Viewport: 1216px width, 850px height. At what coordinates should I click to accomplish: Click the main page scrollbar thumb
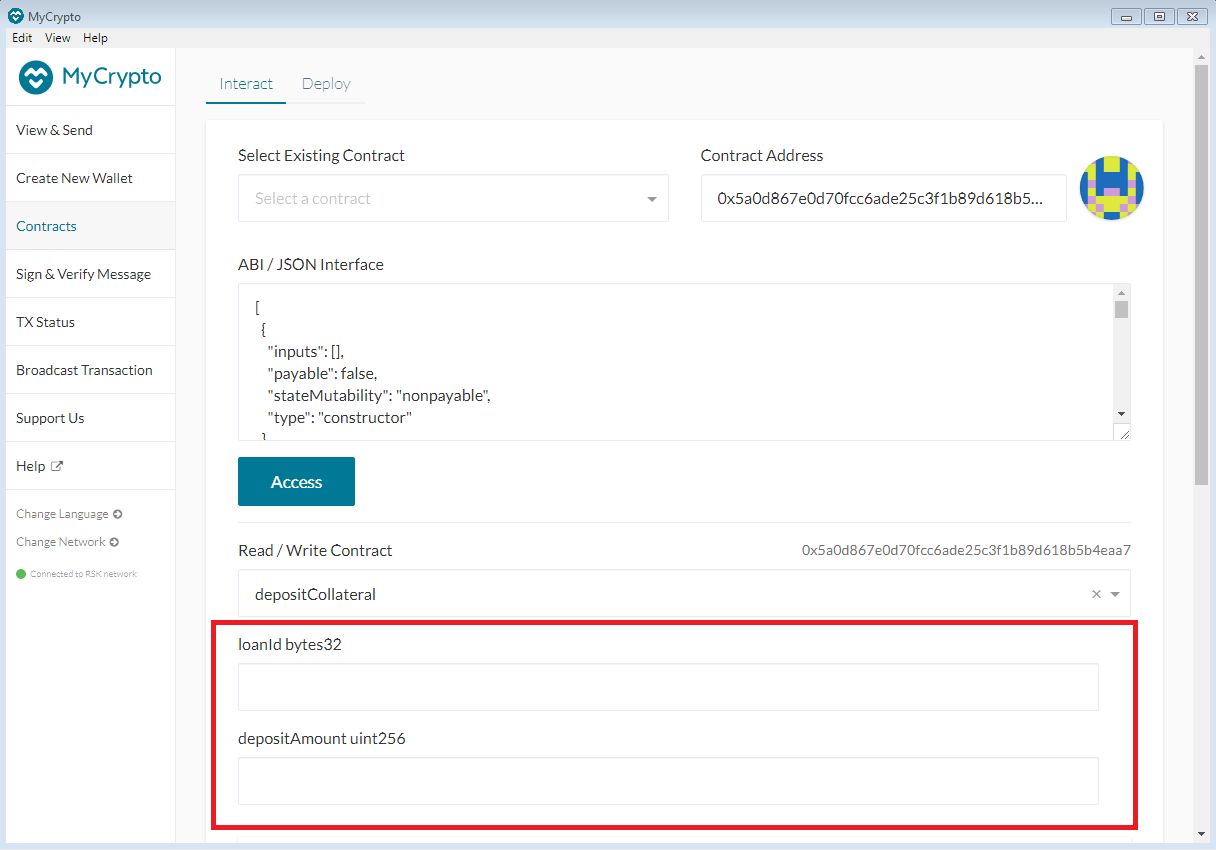[x=1201, y=275]
